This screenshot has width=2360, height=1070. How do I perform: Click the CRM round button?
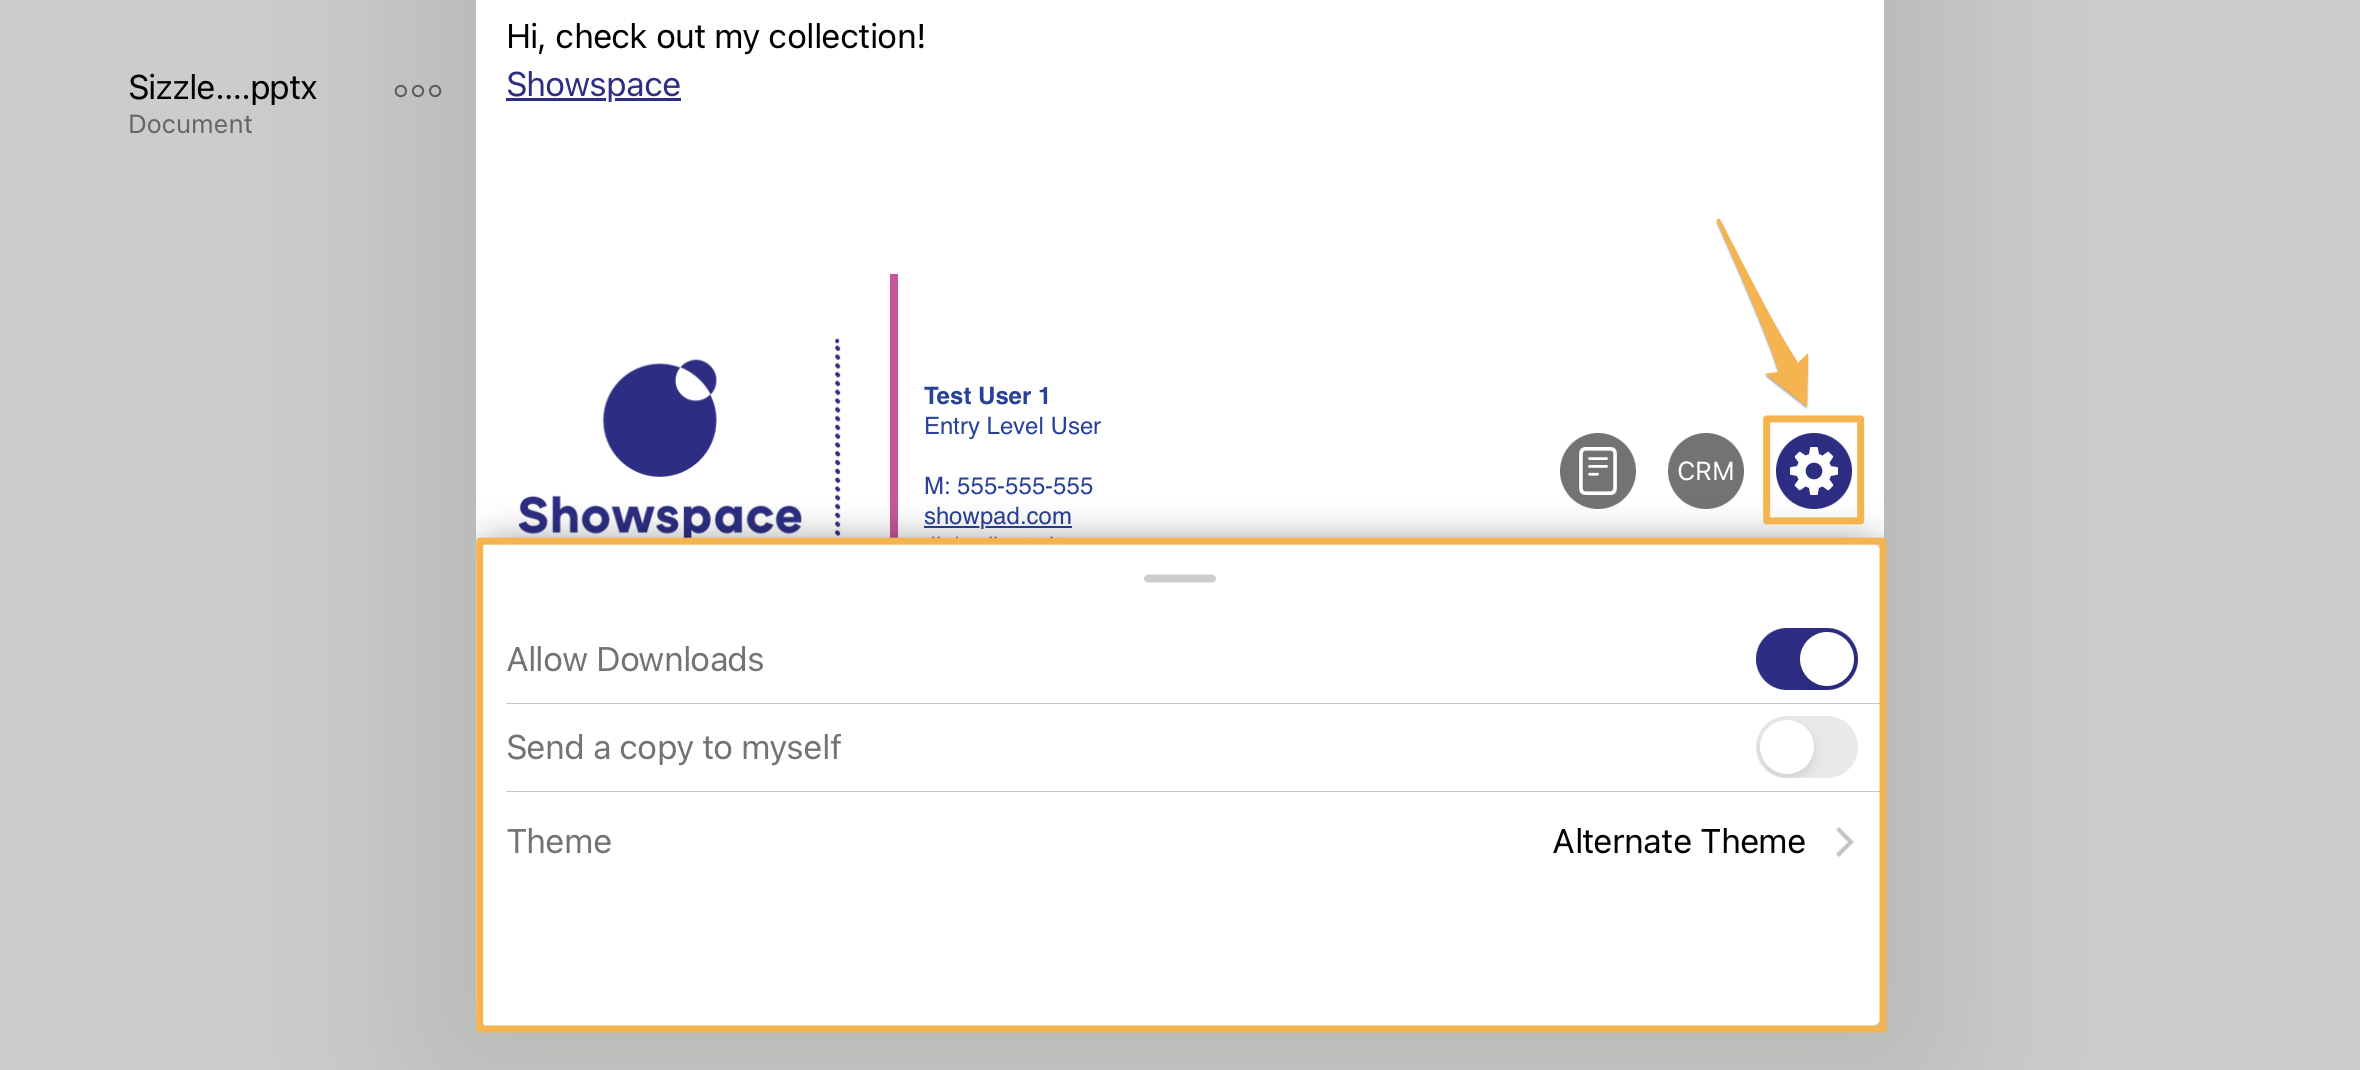point(1705,471)
